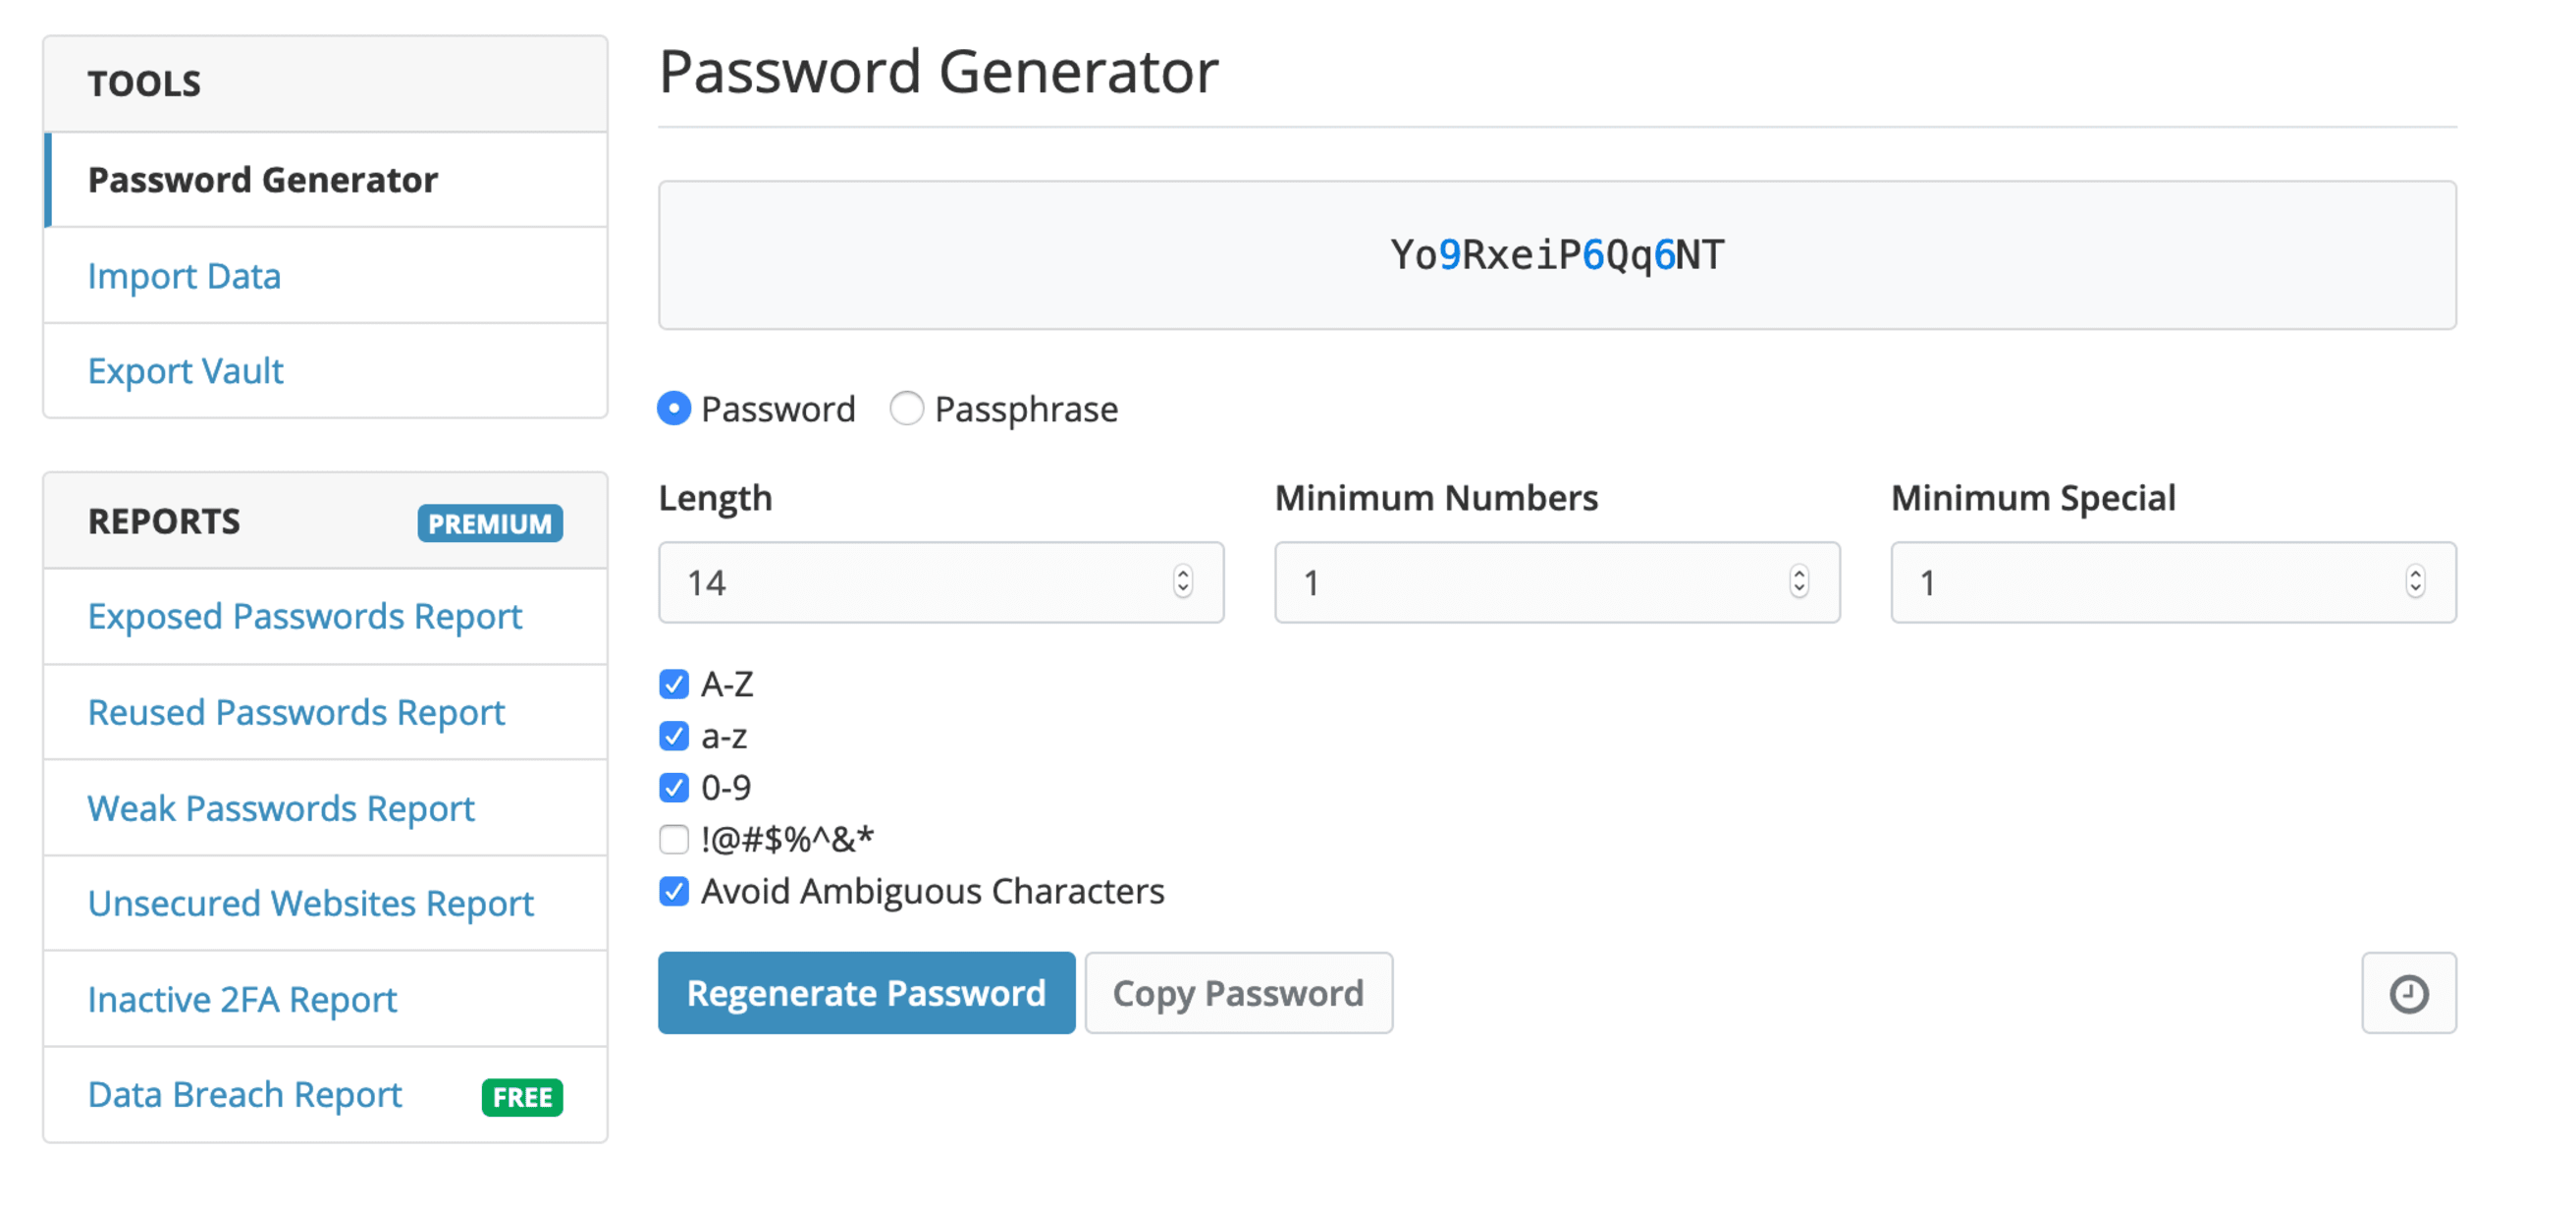Open Import Data in Tools menu
2576x1208 pixels.
(184, 276)
